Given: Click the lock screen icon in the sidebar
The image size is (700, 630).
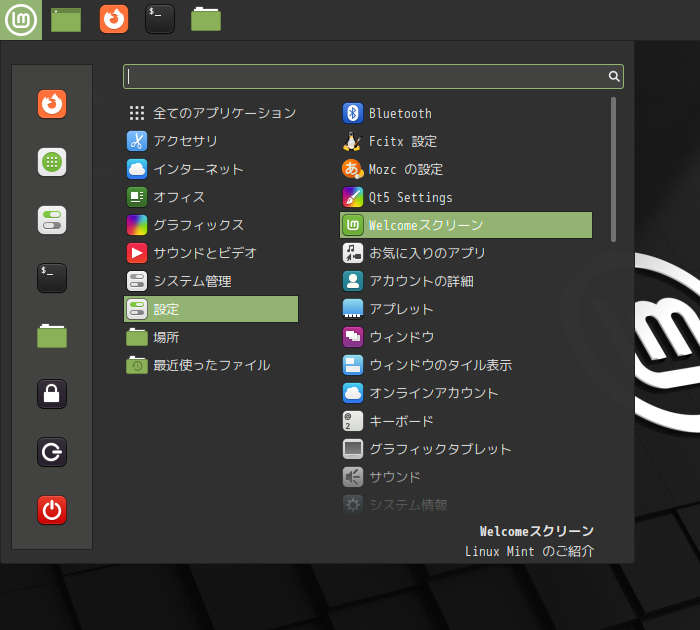Looking at the screenshot, I should tap(52, 394).
